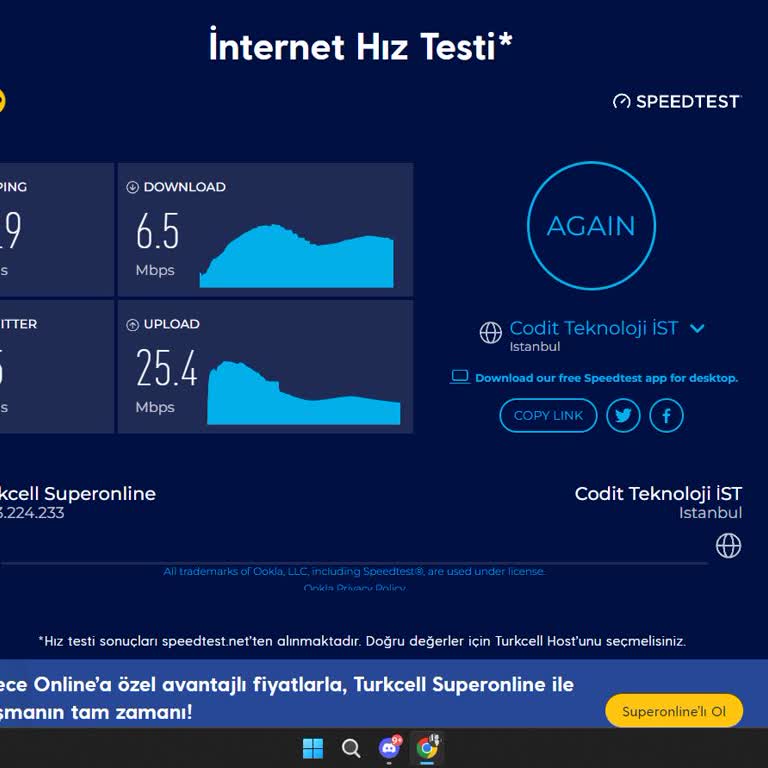Expand the Codit Teknoloji İST server dropdown chevron
This screenshot has height=768, width=768.
[697, 328]
